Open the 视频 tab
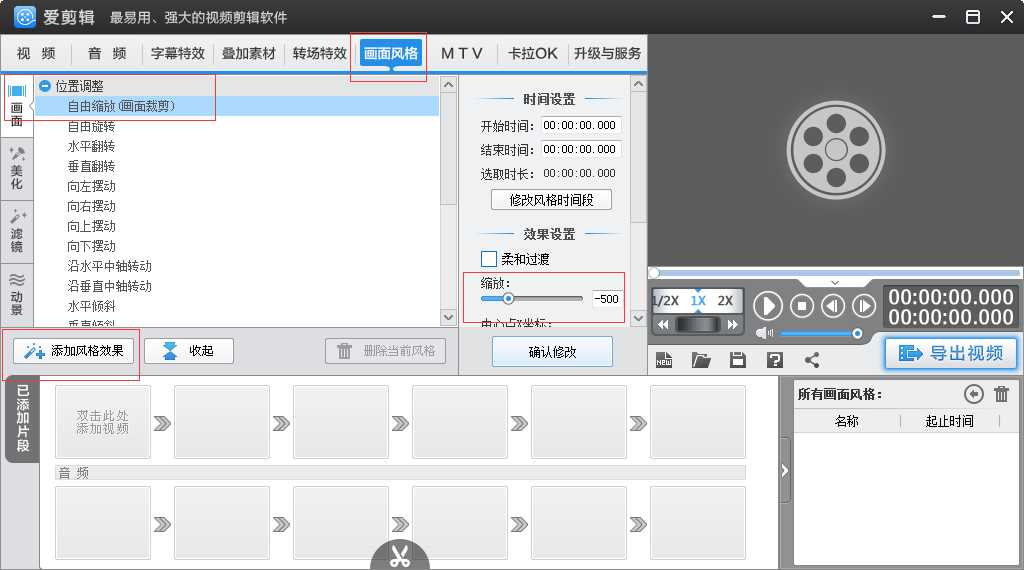This screenshot has width=1024, height=570. click(36, 53)
